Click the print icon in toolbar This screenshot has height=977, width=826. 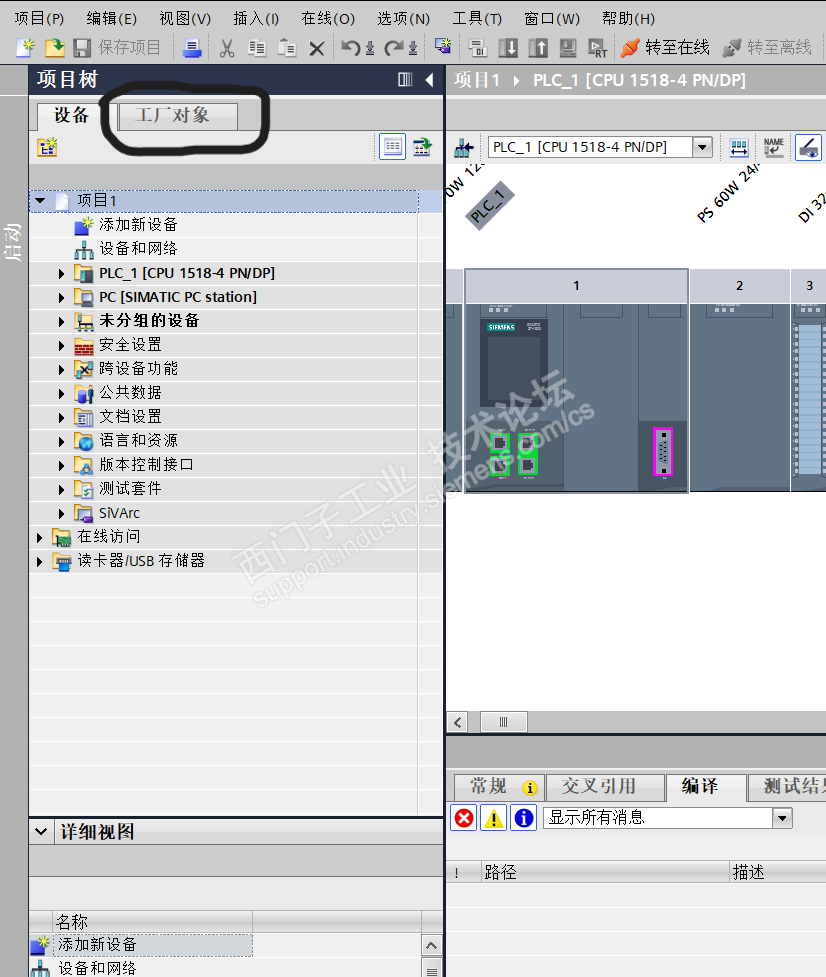[192, 48]
